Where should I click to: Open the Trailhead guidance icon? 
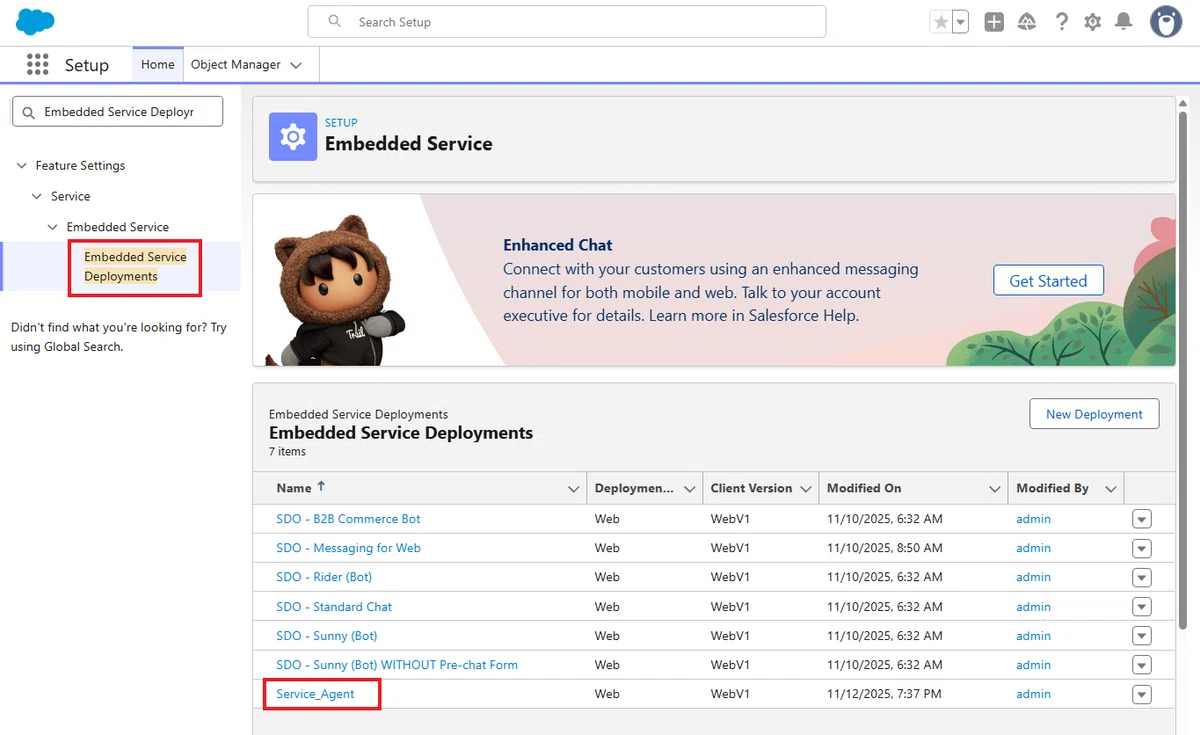(x=1027, y=22)
